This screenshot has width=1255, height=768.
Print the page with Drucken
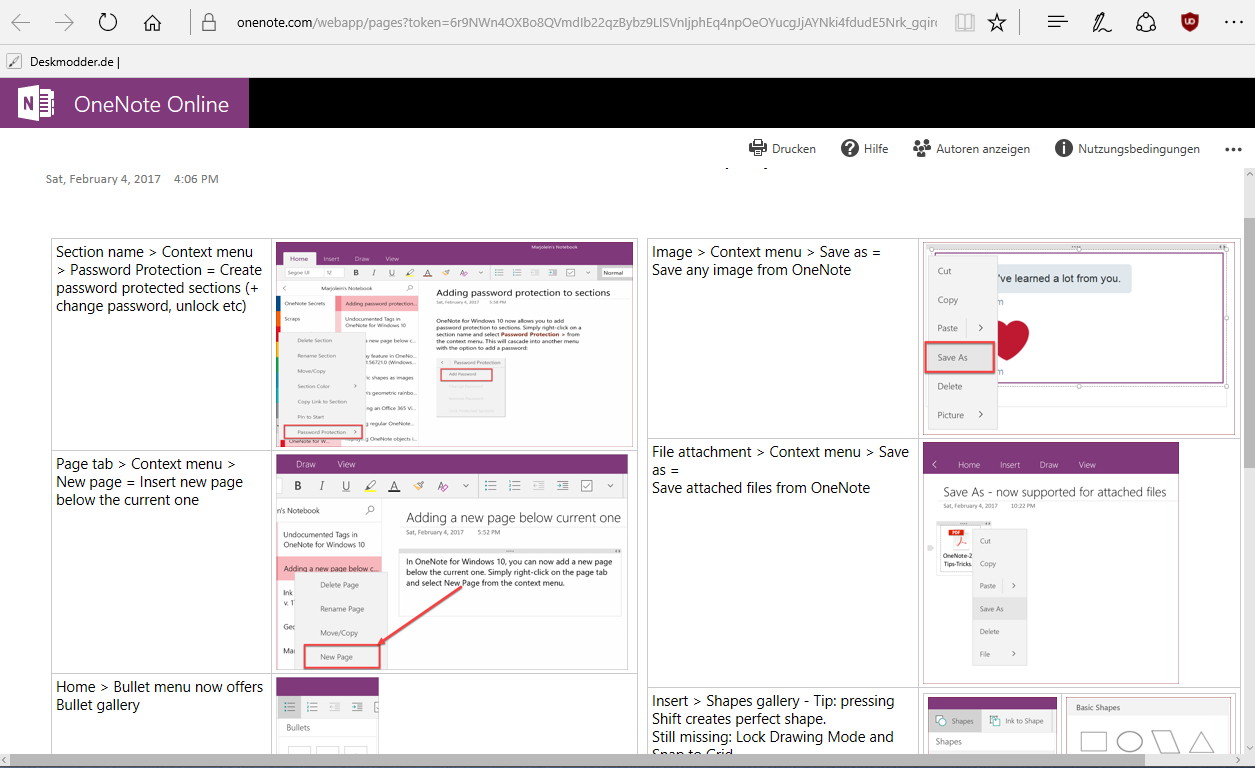[782, 148]
